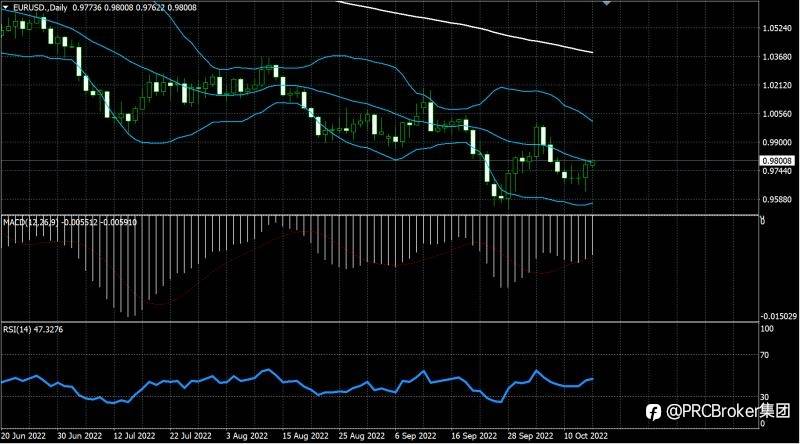The image size is (800, 444).
Task: Click the RSI 70 level label
Action: [765, 355]
